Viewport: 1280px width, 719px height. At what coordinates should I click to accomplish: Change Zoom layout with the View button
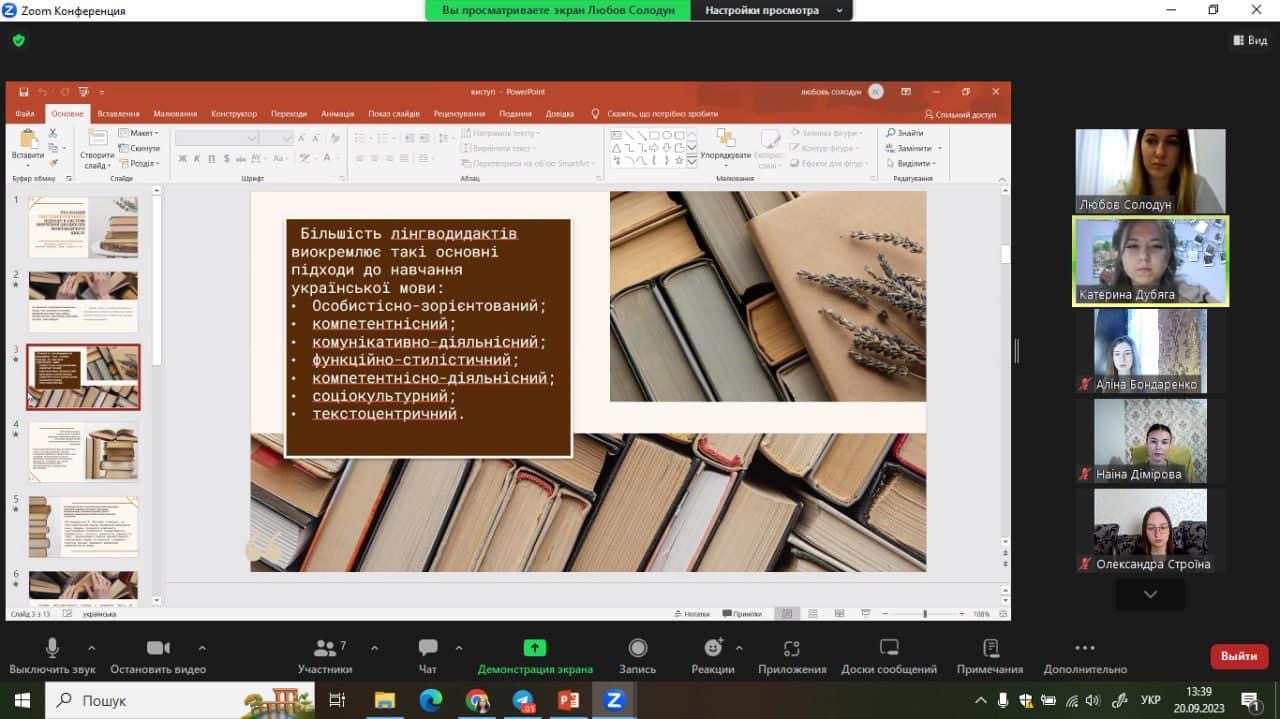click(x=1250, y=40)
